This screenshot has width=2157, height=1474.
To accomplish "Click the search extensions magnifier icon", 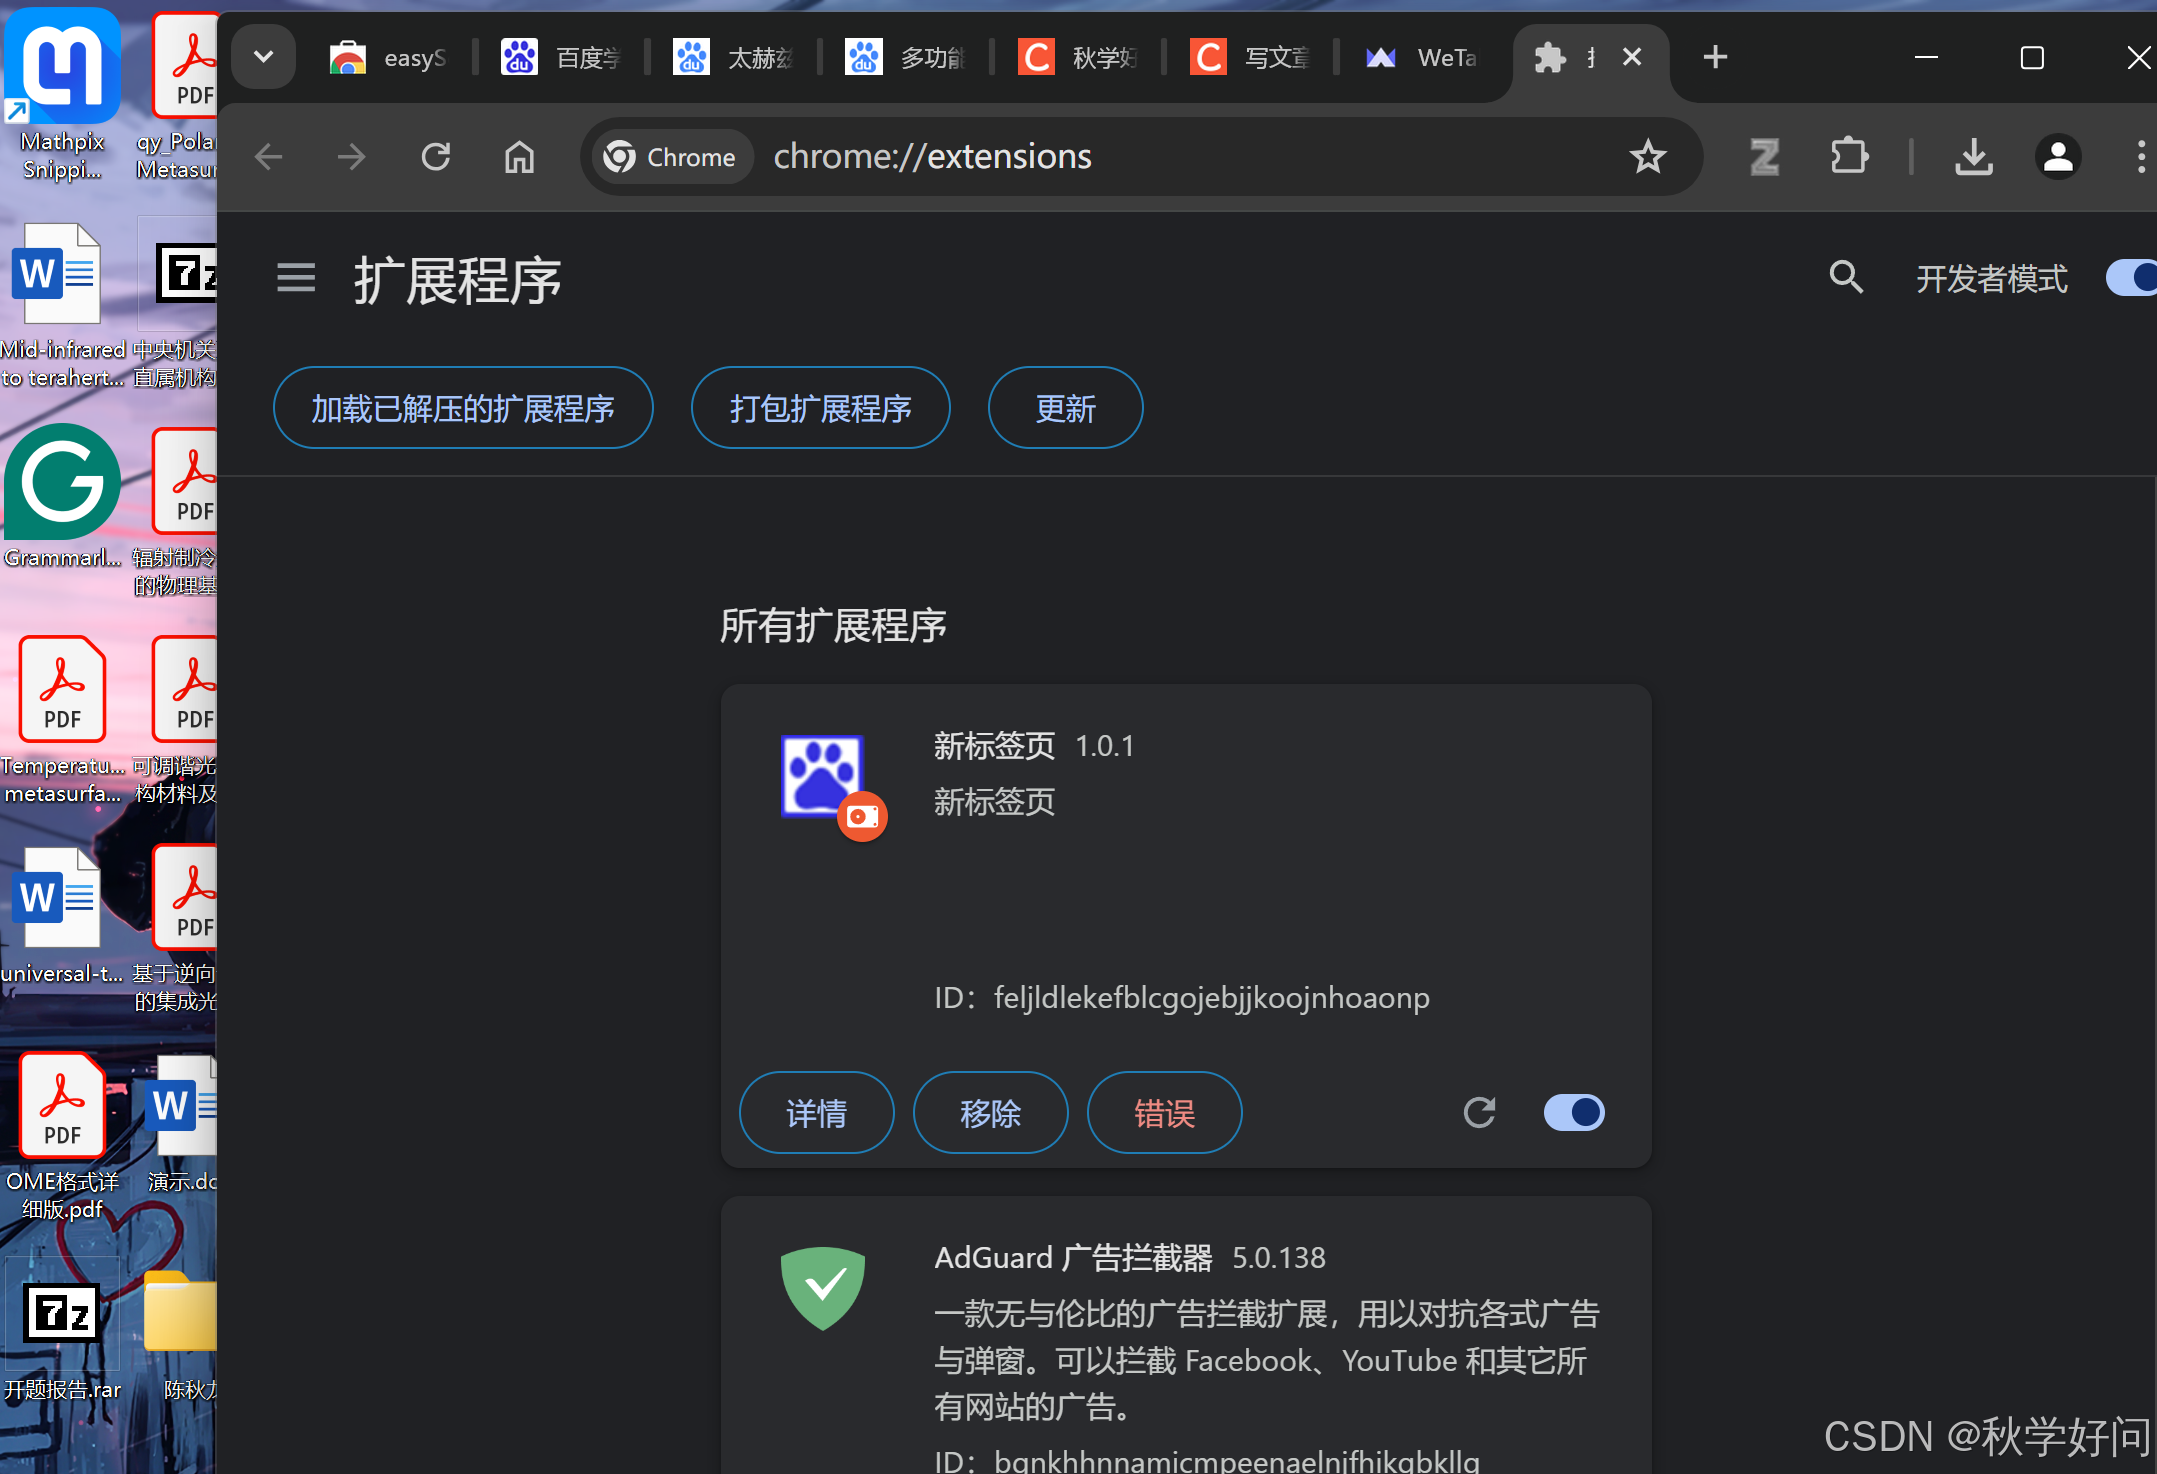I will click(x=1845, y=277).
